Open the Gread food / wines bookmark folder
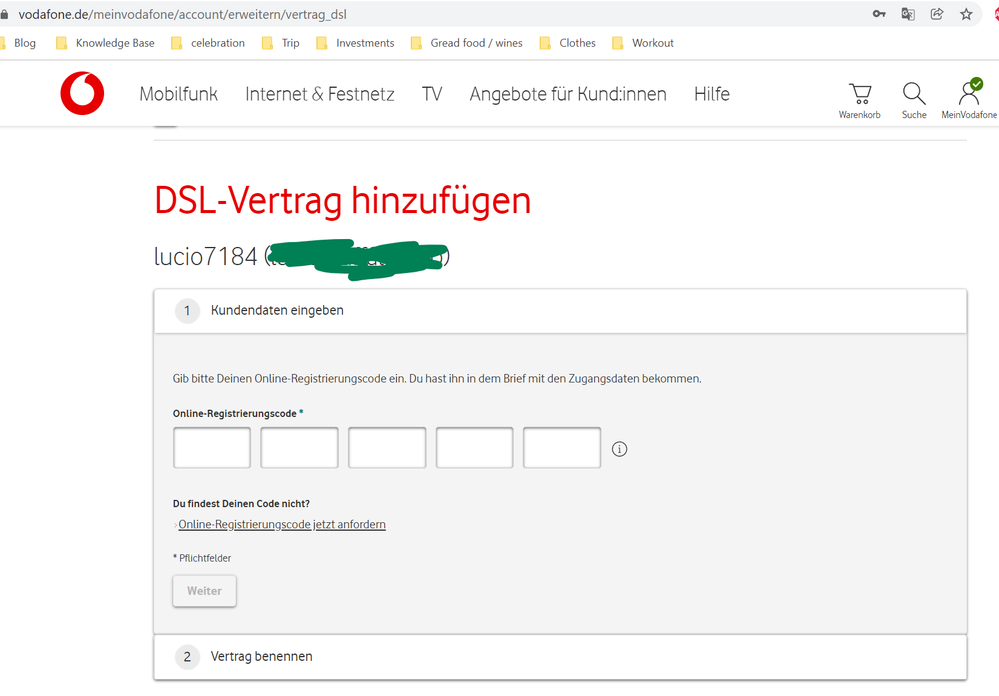Image resolution: width=999 pixels, height=696 pixels. (467, 43)
